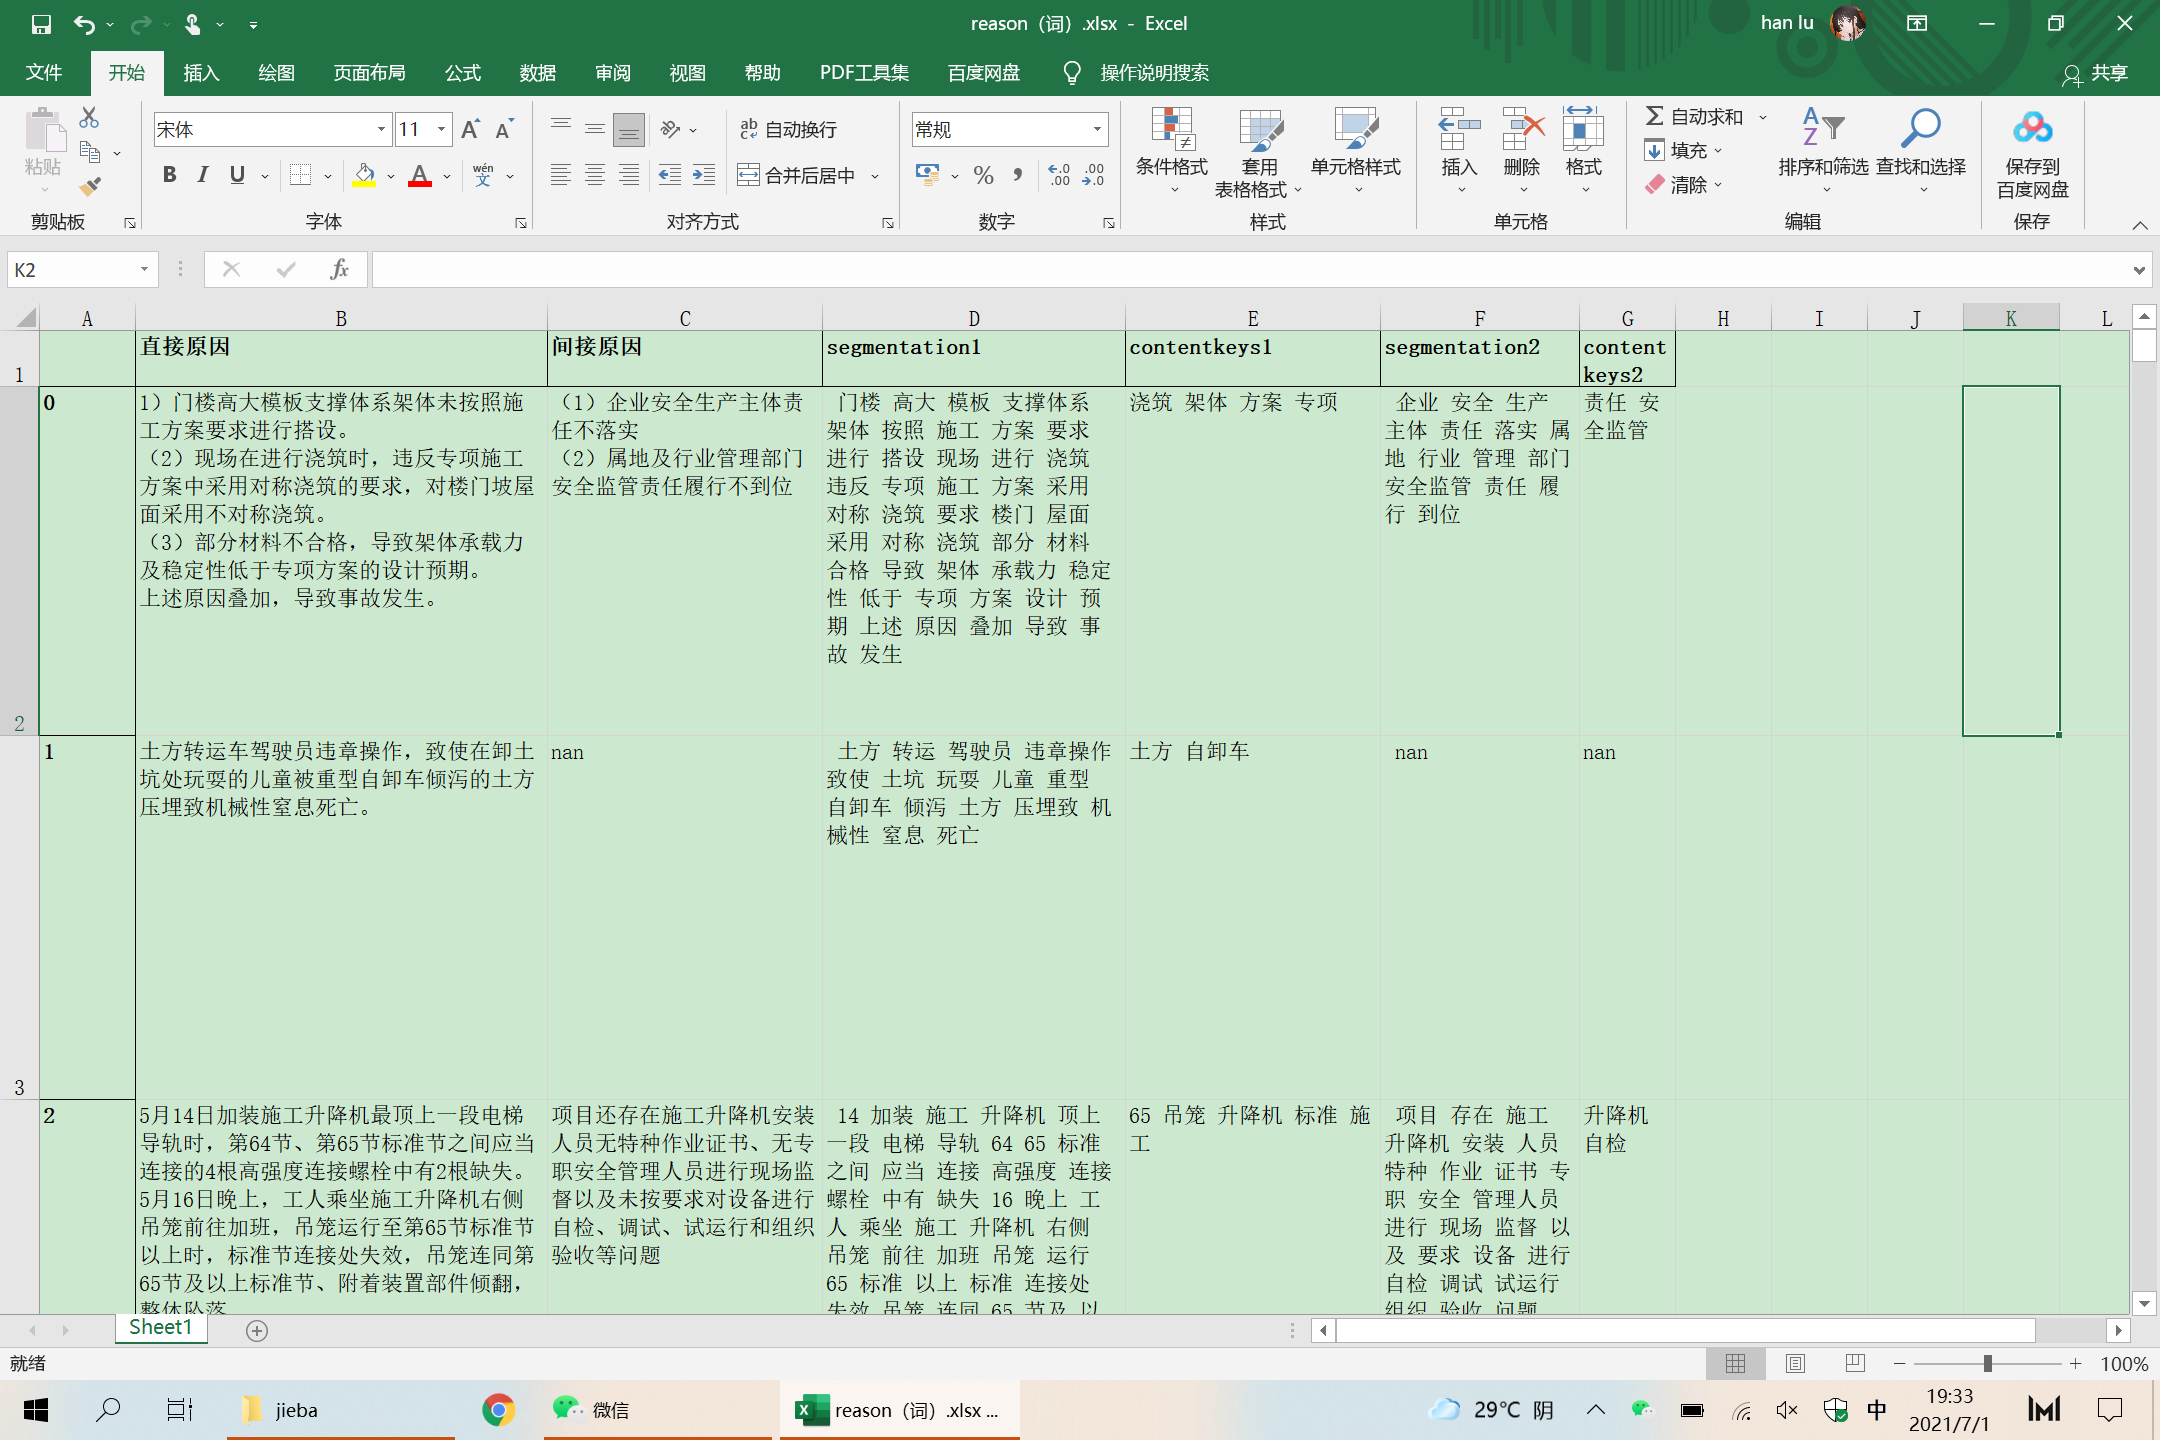
Task: Click Merge and Center (合并后居中)
Action: [x=798, y=175]
